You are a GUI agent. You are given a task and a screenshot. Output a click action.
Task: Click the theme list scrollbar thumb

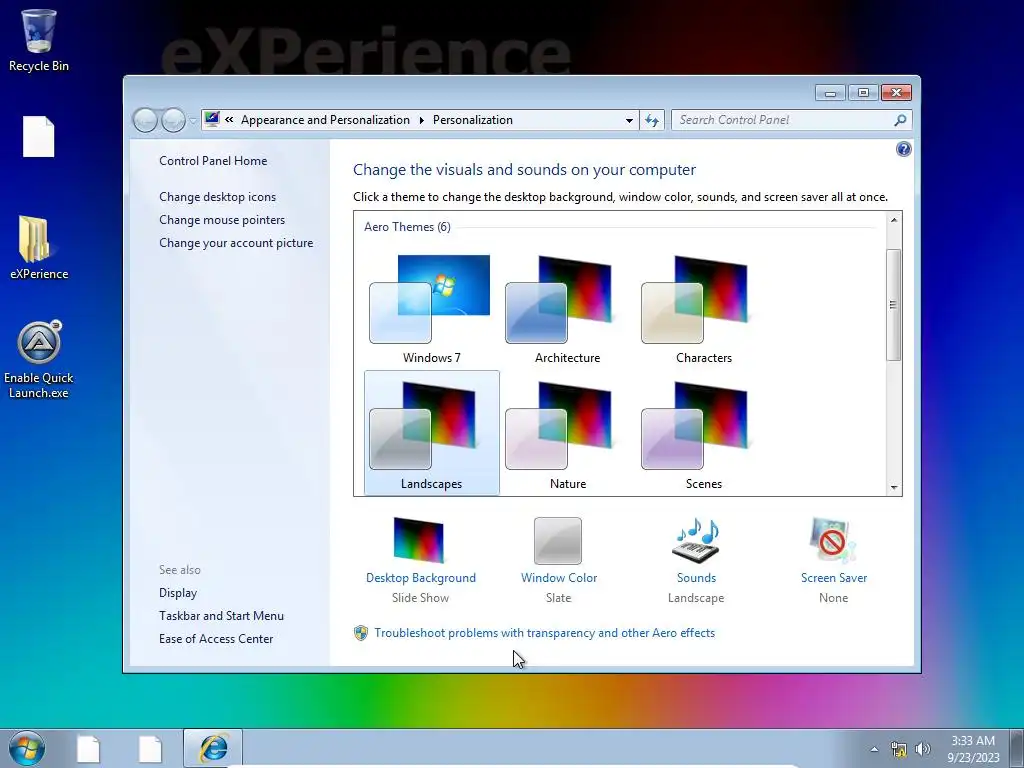click(893, 304)
